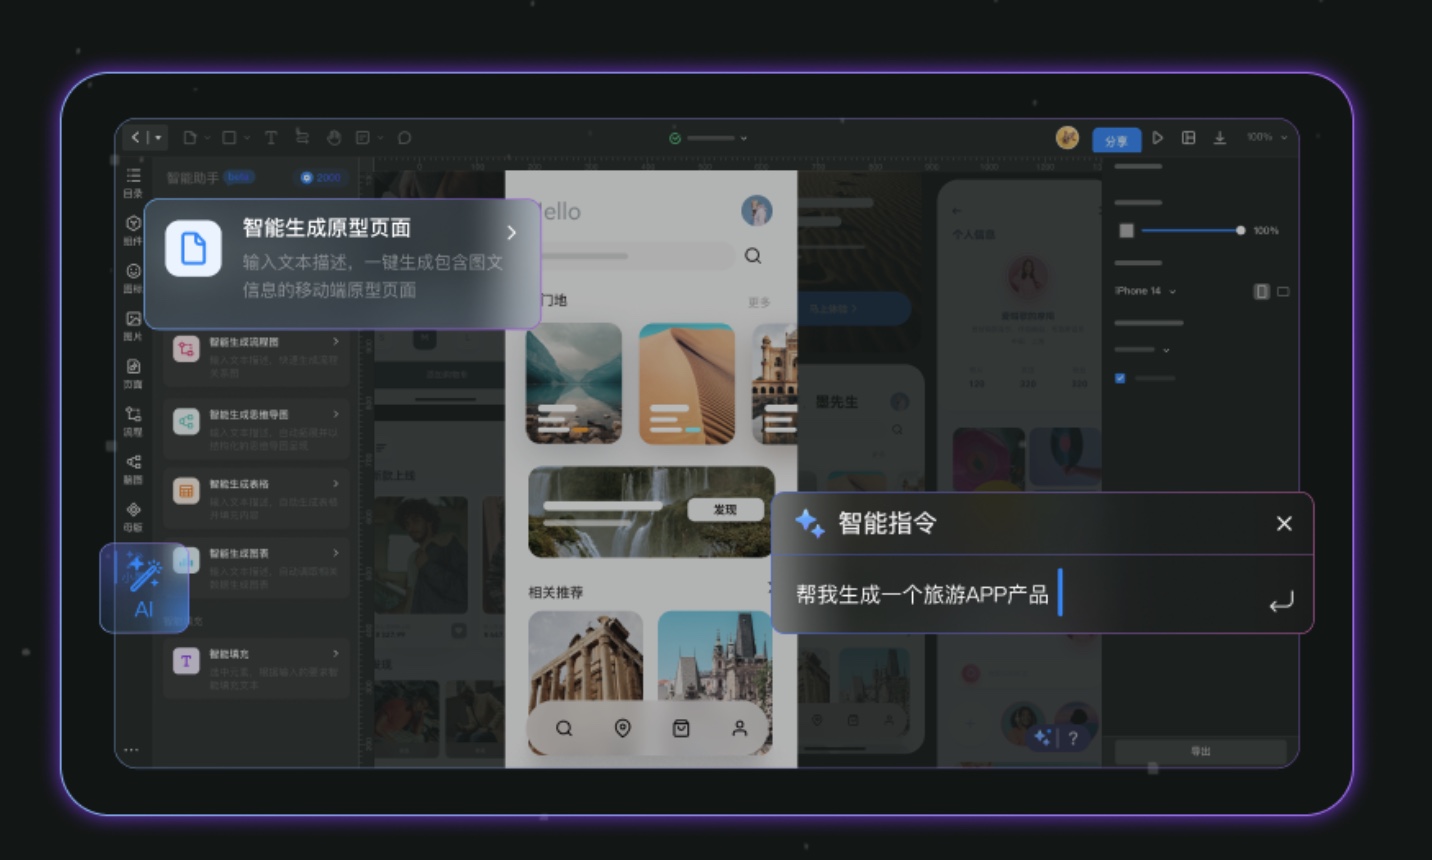This screenshot has width=1432, height=860.
Task: Select the 智能生成图表 entry
Action: (x=257, y=567)
